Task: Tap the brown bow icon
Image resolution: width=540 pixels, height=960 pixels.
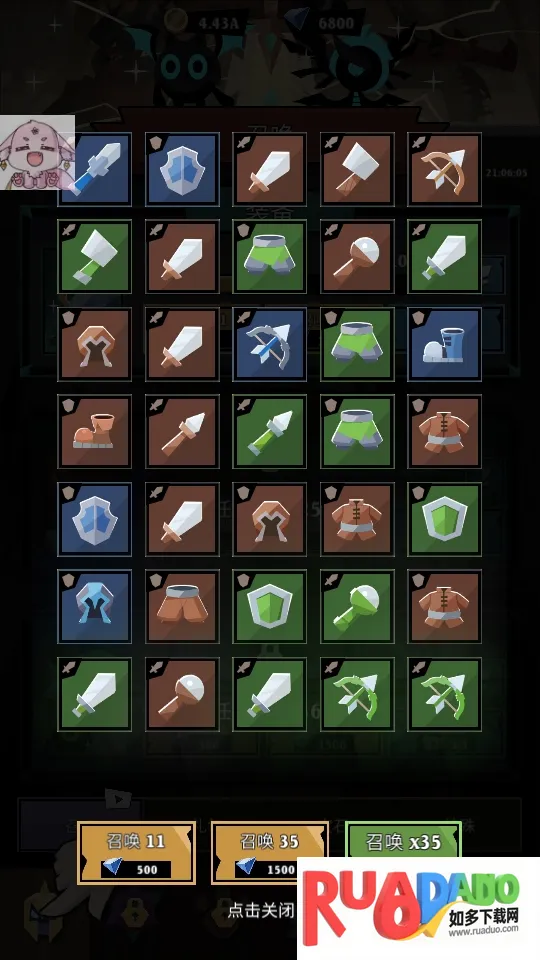Action: coord(444,169)
